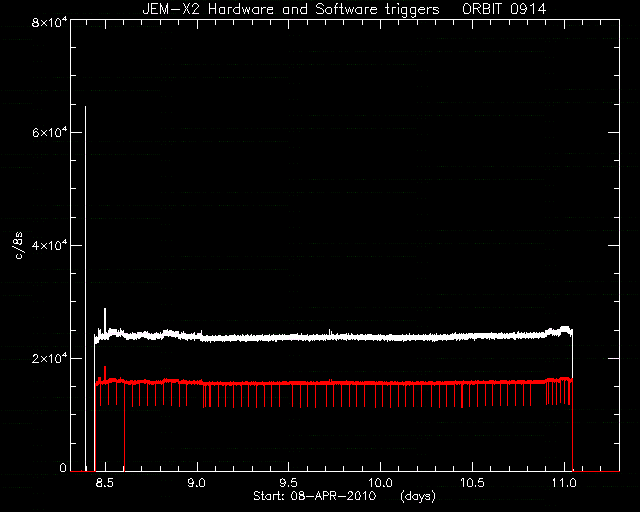Viewport: 640px width, 512px height.
Task: Click the 8.5 x-axis tick label
Action: pyautogui.click(x=104, y=483)
